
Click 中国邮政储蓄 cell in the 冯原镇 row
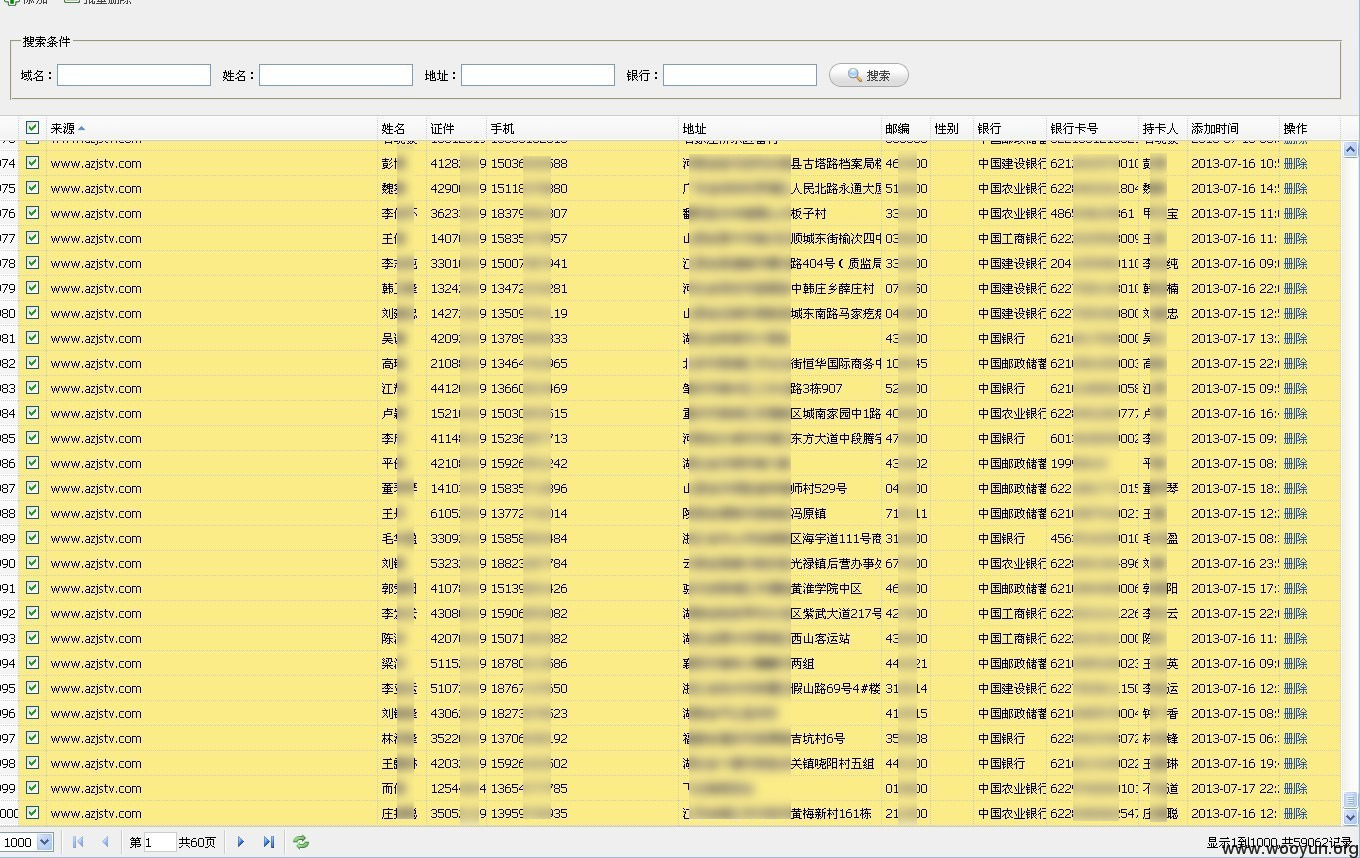[1010, 514]
